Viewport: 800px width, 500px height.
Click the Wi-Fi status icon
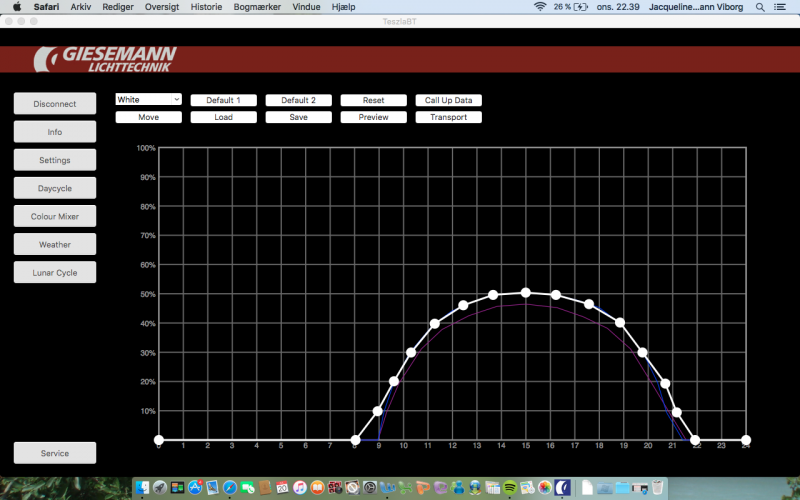coord(541,6)
